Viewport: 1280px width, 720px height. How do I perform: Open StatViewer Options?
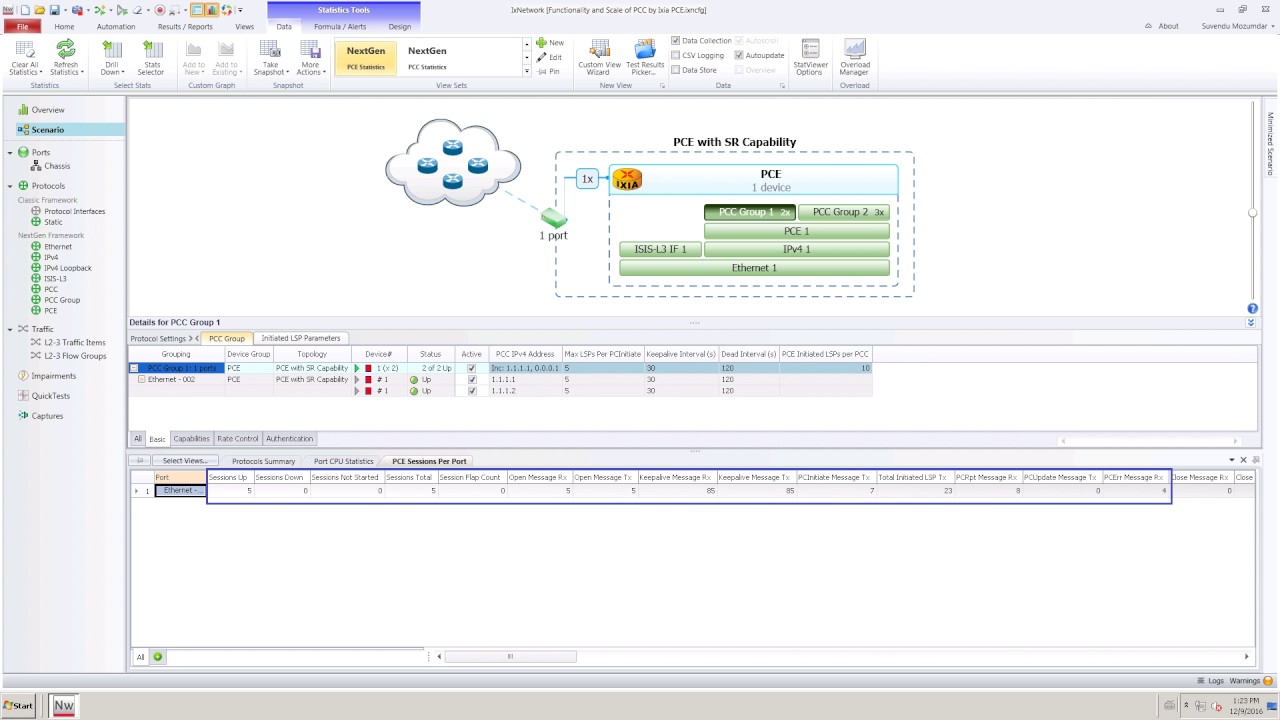810,58
